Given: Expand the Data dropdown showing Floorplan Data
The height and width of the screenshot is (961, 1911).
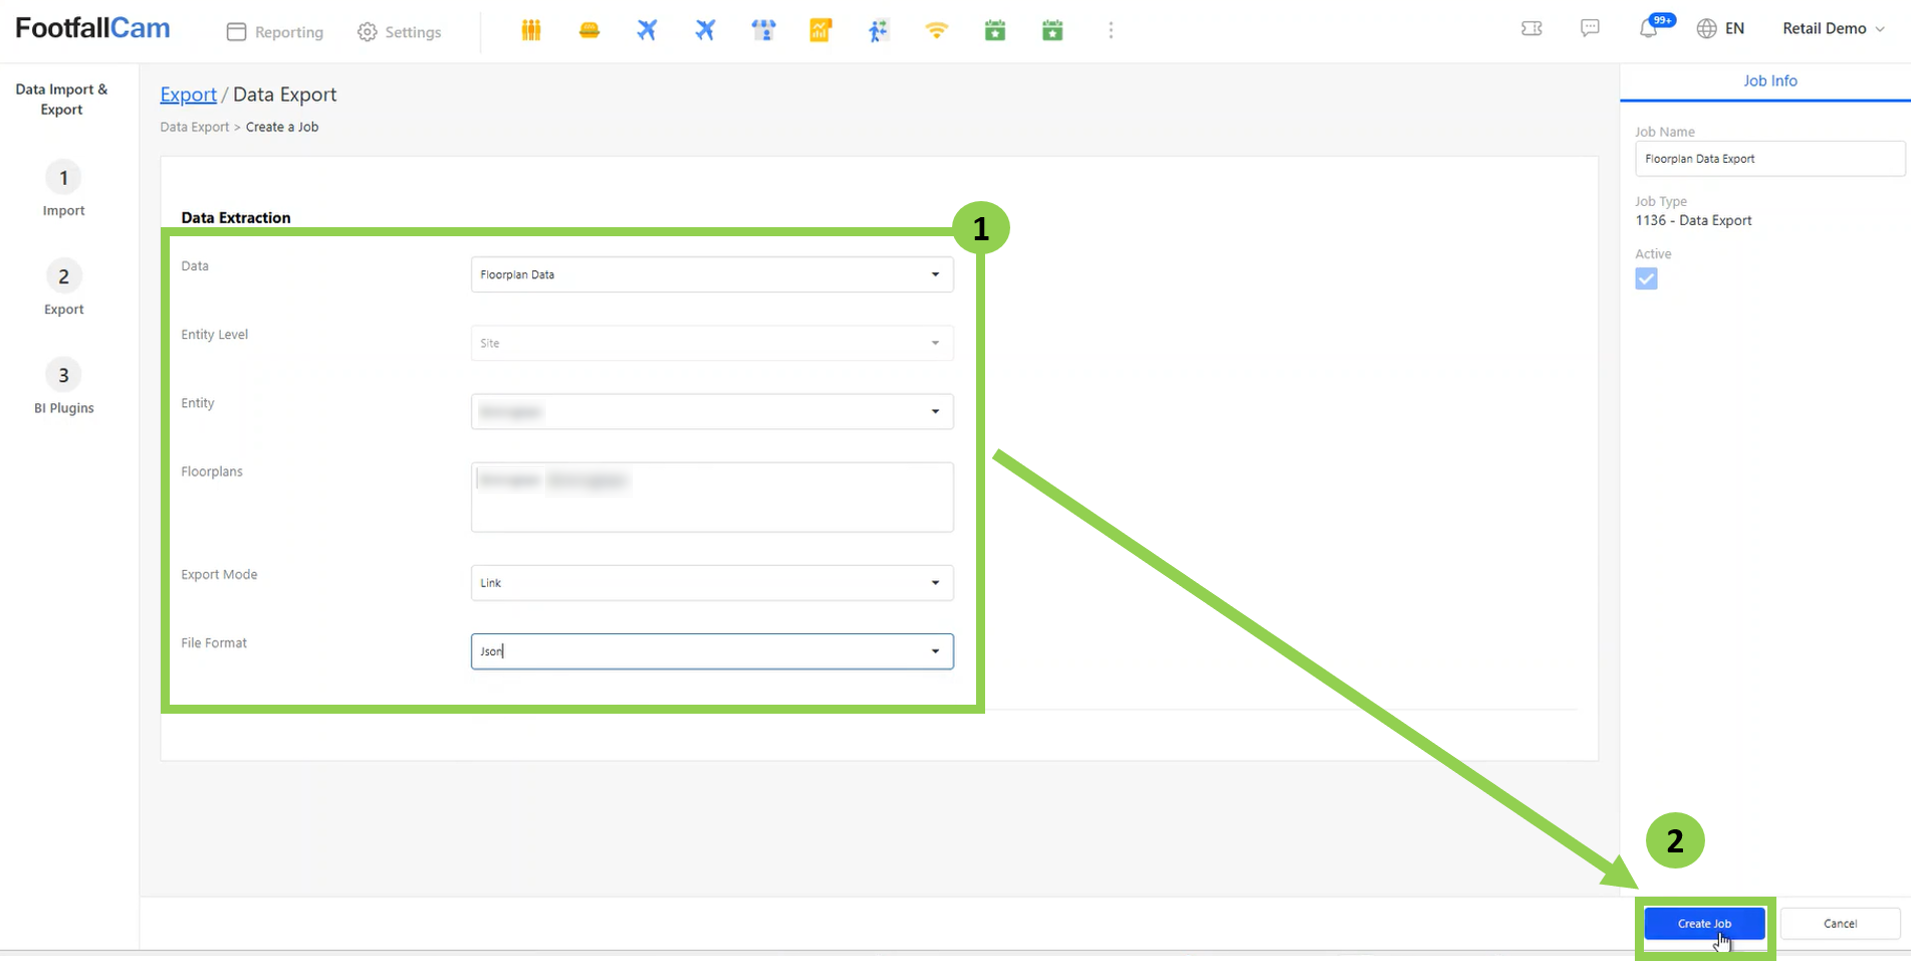Looking at the screenshot, I should click(x=711, y=275).
